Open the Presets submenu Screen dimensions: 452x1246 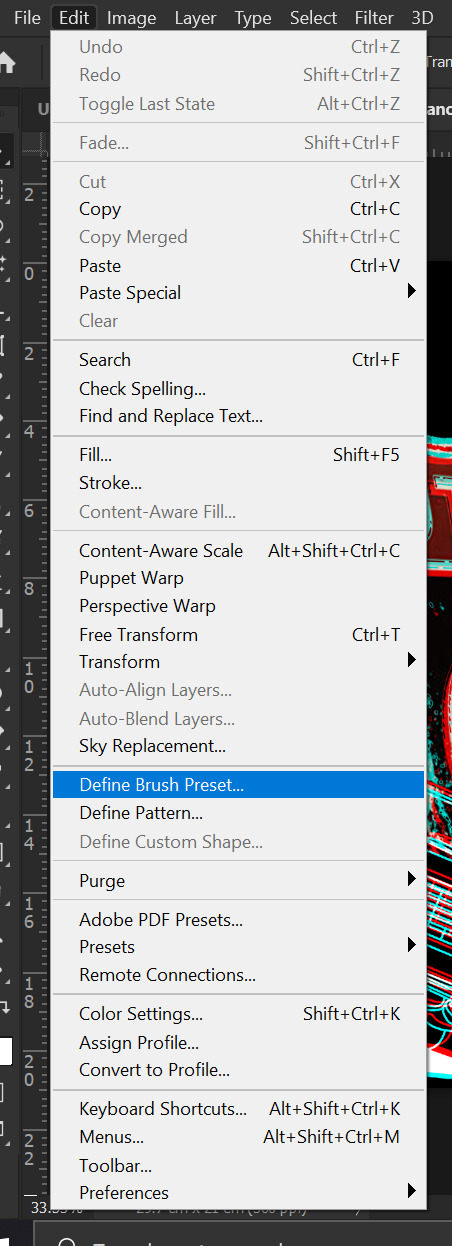coord(238,947)
